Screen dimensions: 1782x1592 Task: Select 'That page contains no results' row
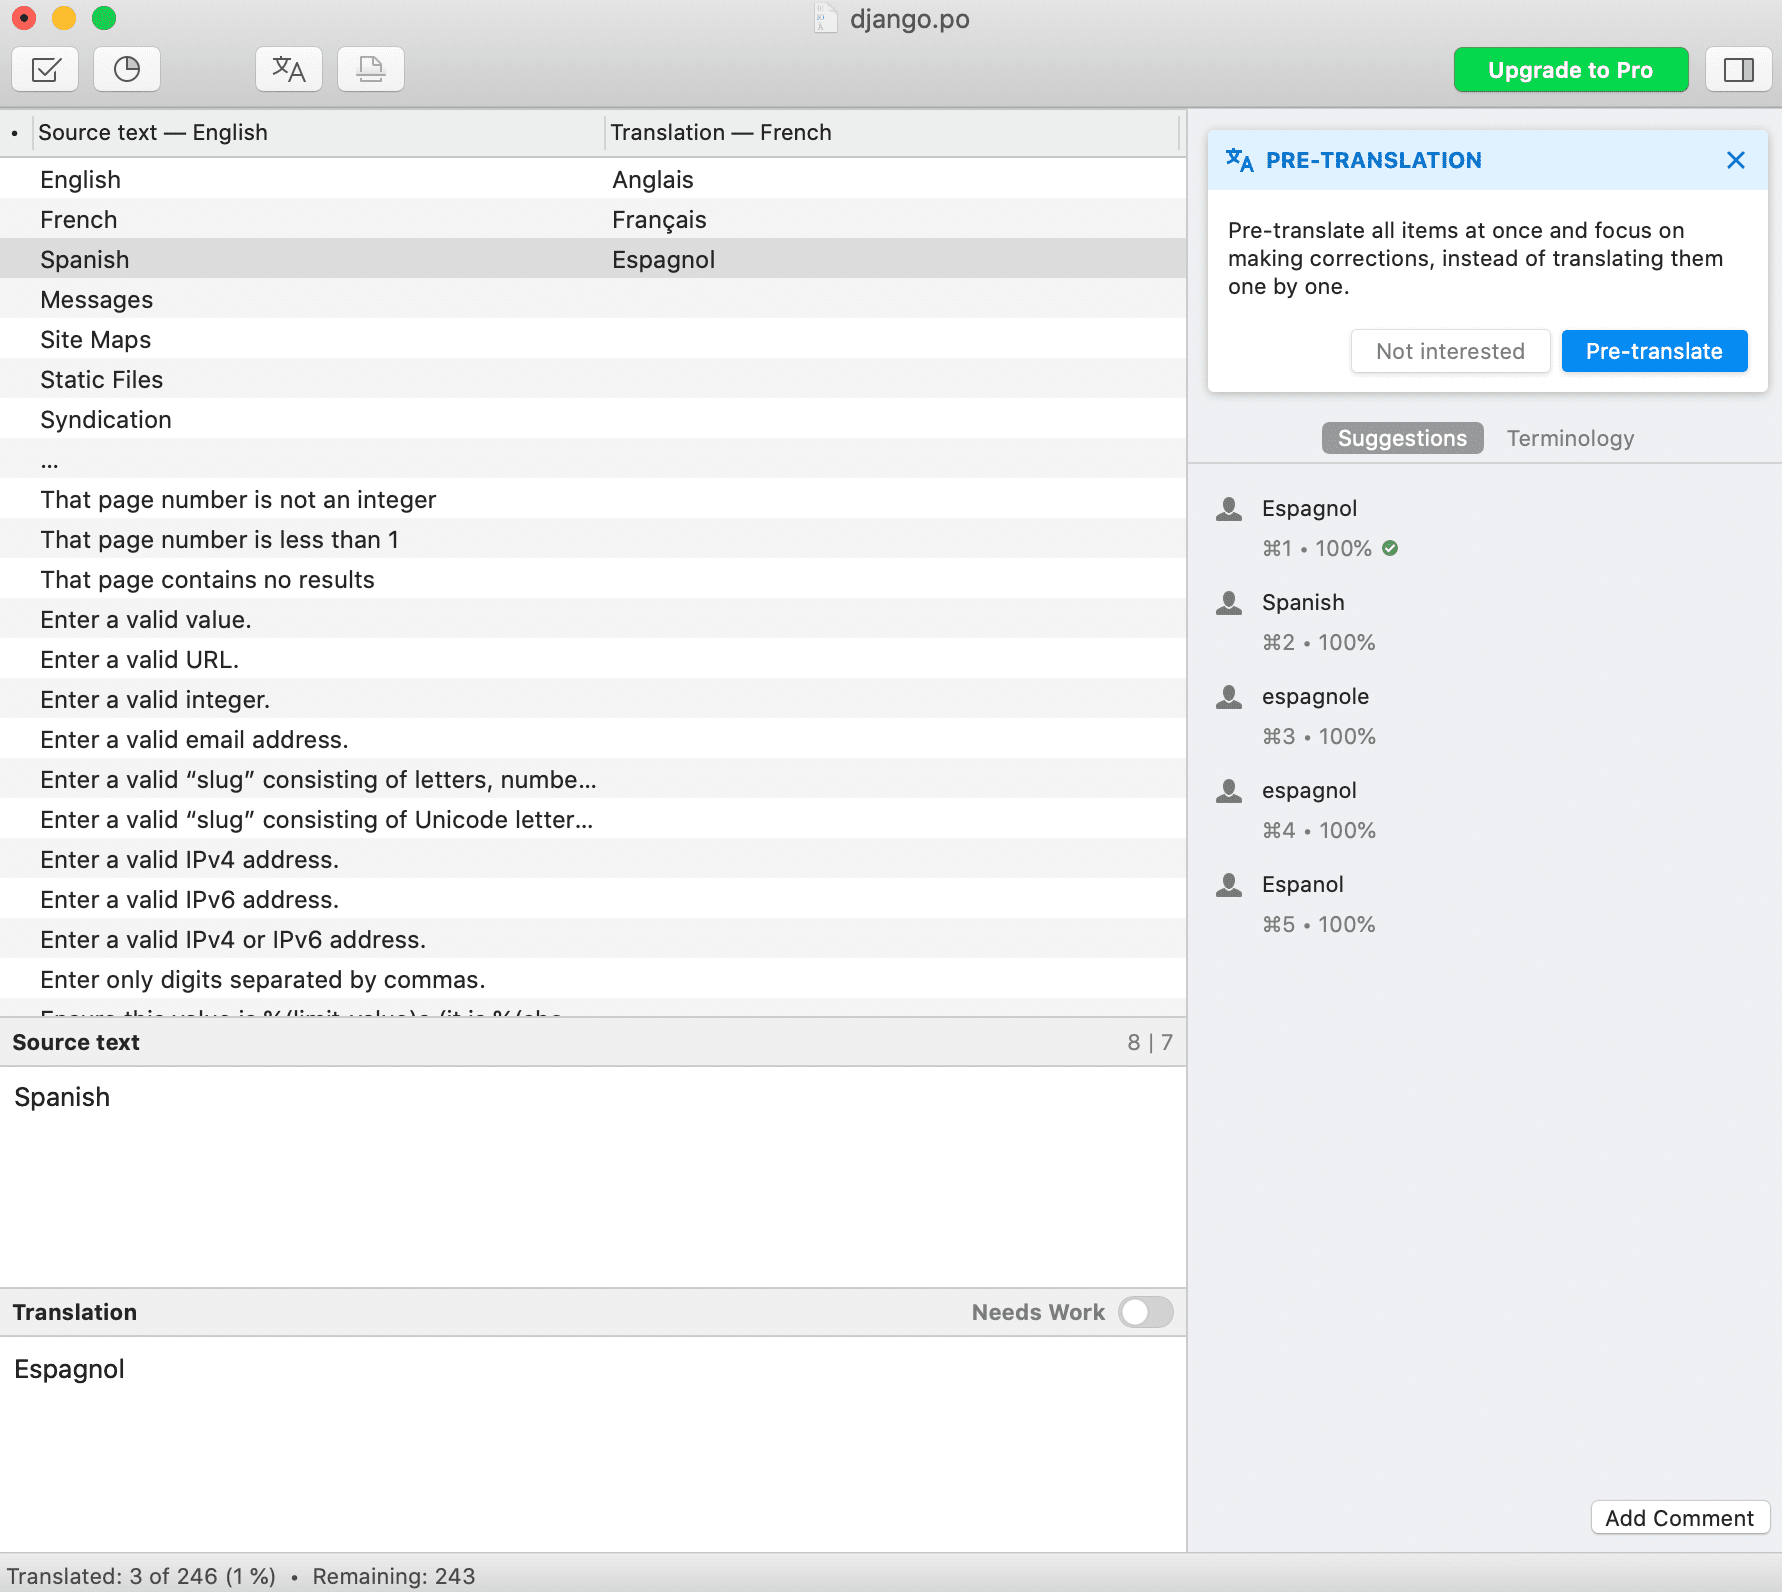[x=593, y=579]
